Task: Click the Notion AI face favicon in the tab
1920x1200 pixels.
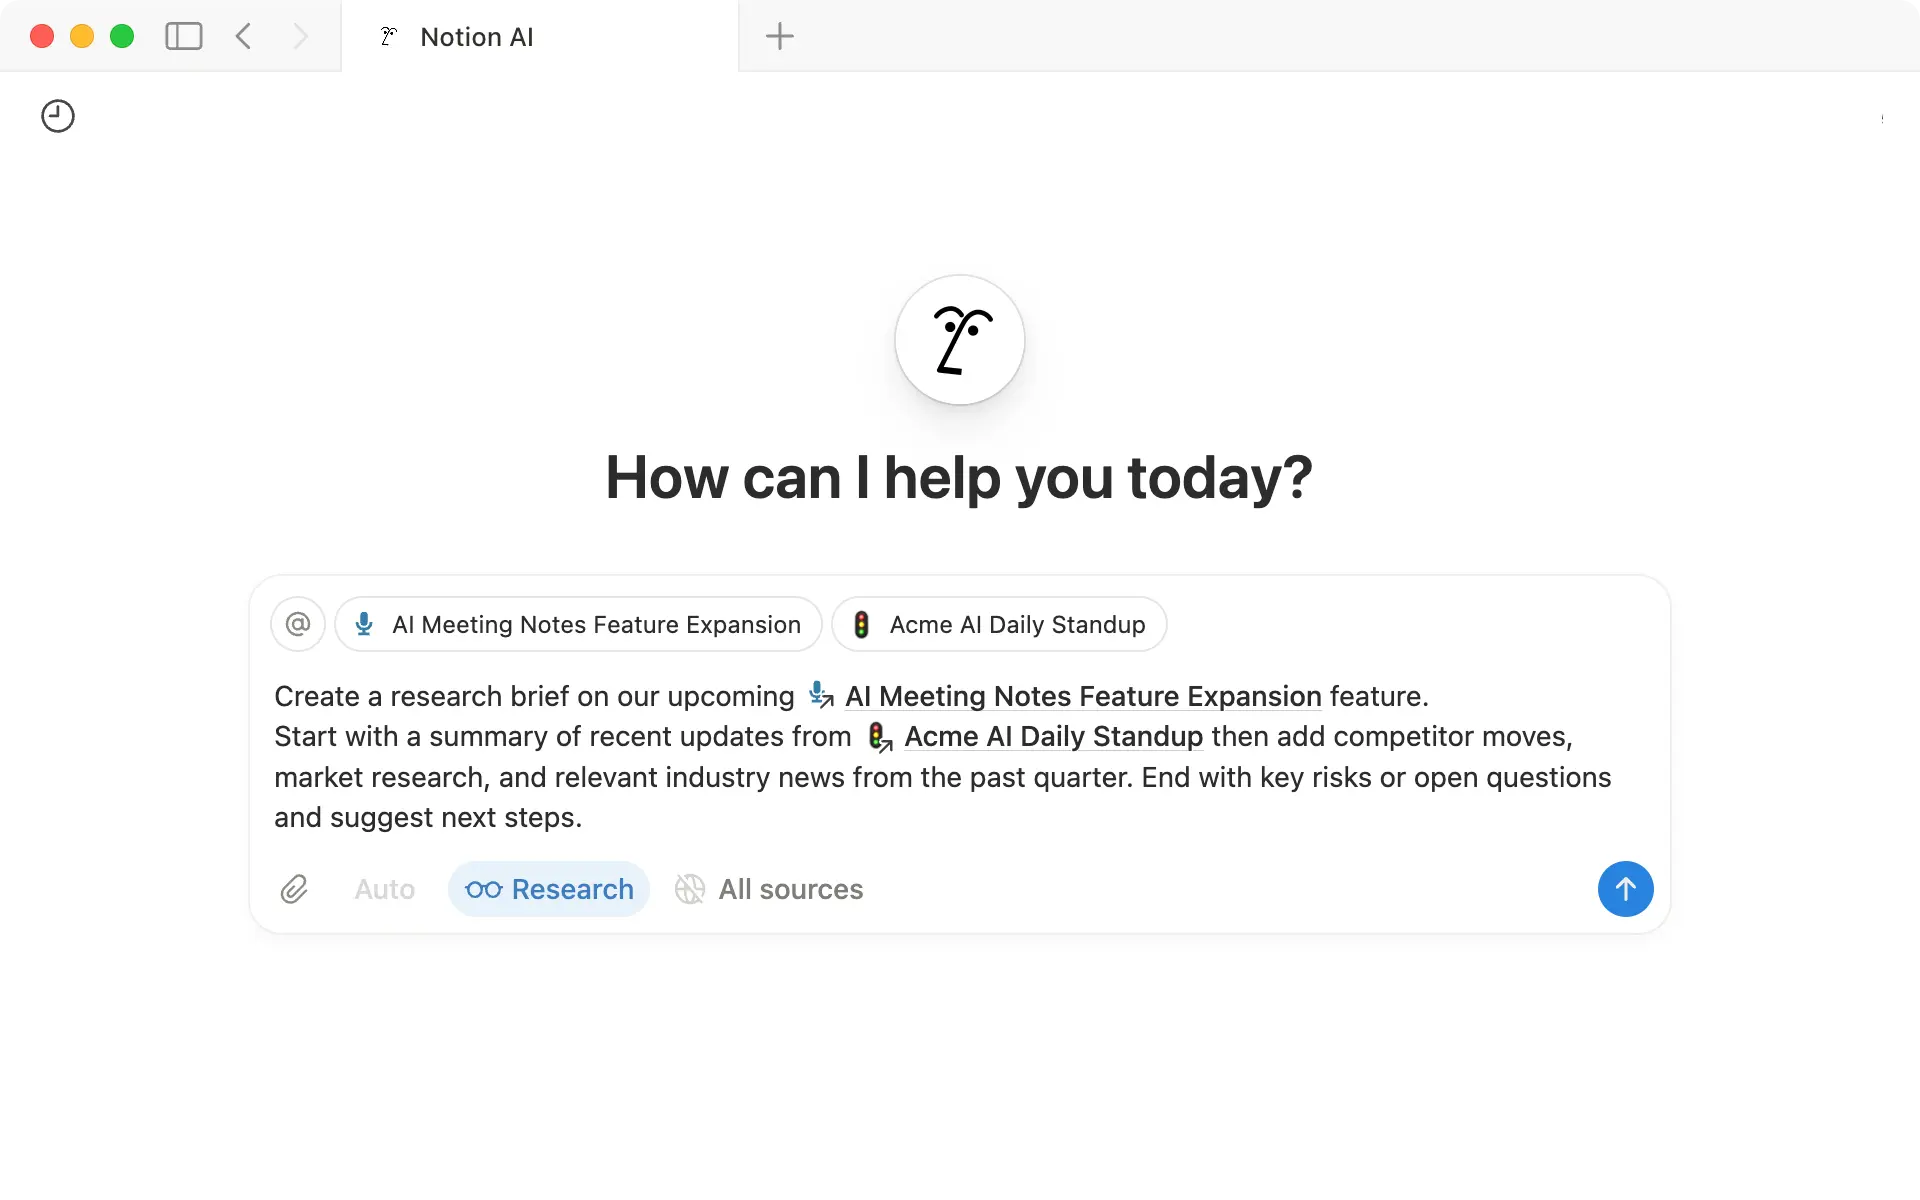Action: click(x=388, y=36)
